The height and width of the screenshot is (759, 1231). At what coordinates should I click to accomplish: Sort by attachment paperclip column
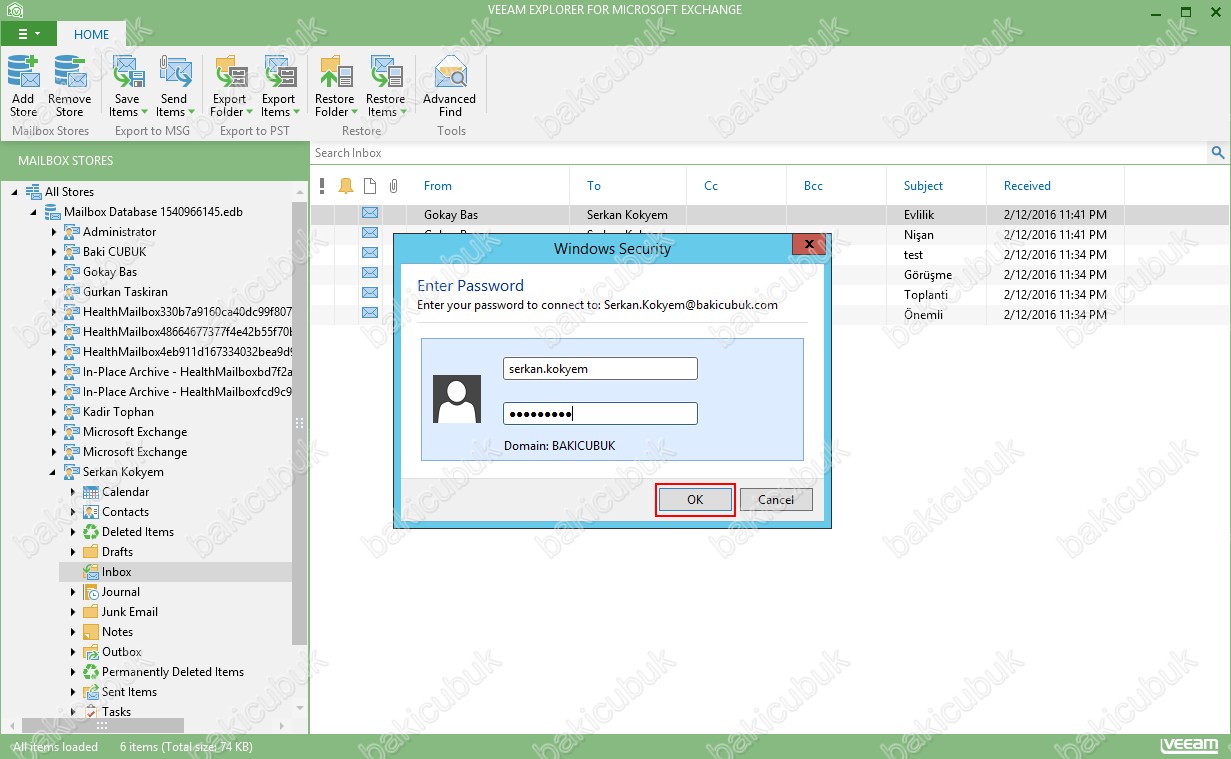394,186
